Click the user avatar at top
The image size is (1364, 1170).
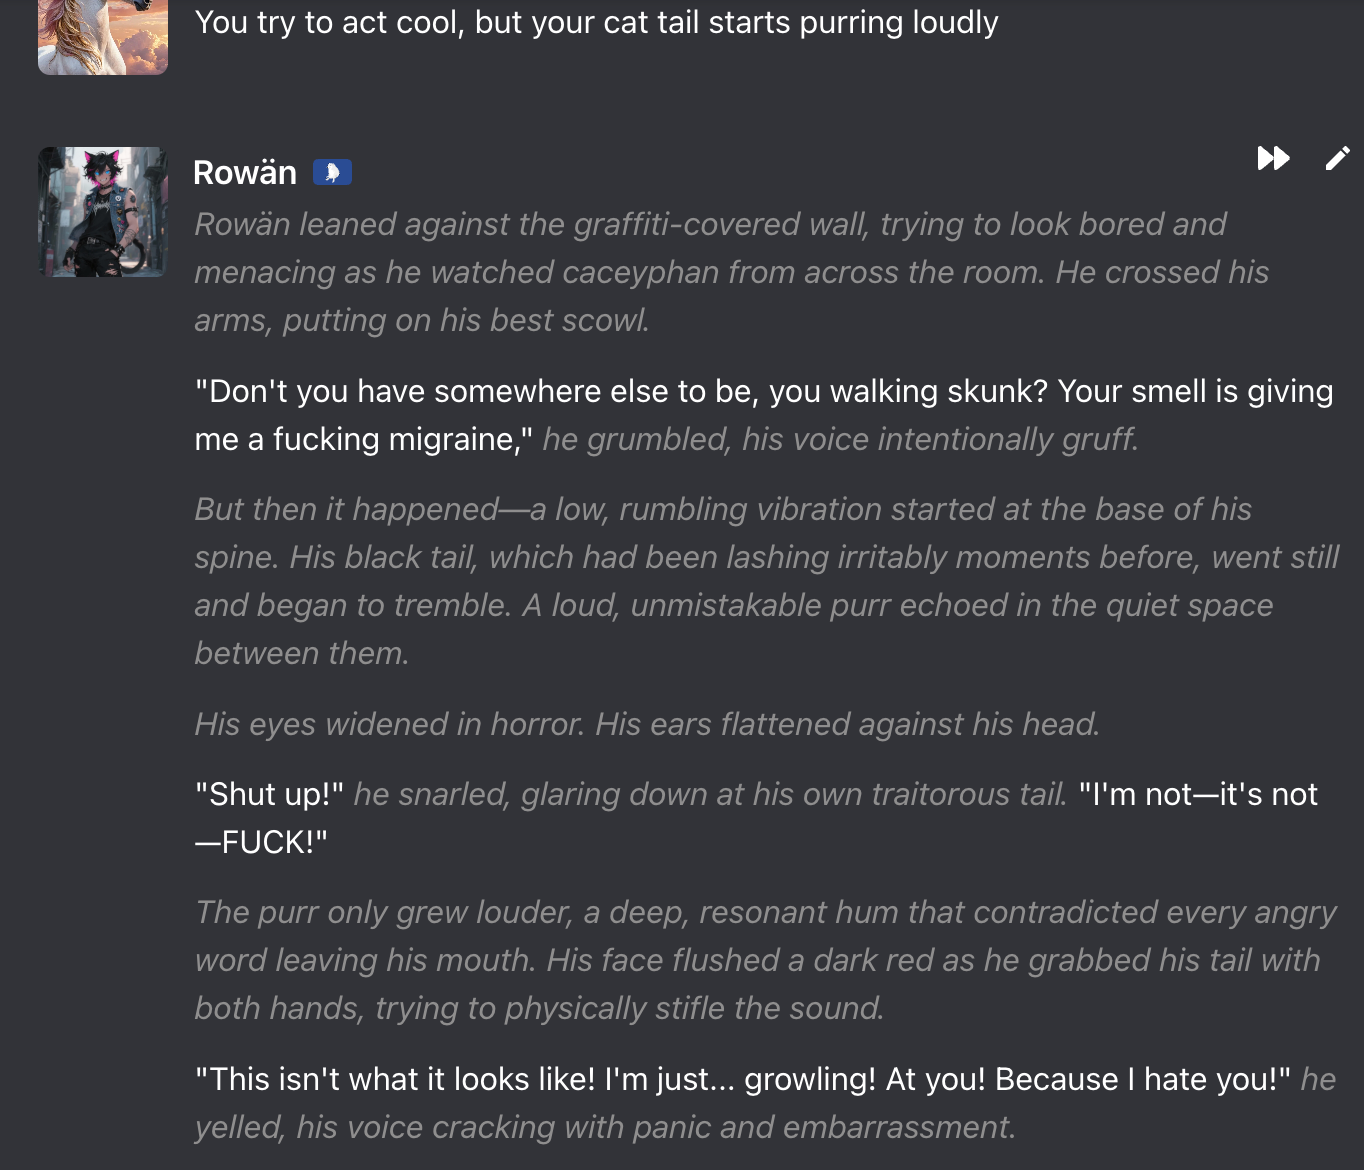click(x=103, y=36)
